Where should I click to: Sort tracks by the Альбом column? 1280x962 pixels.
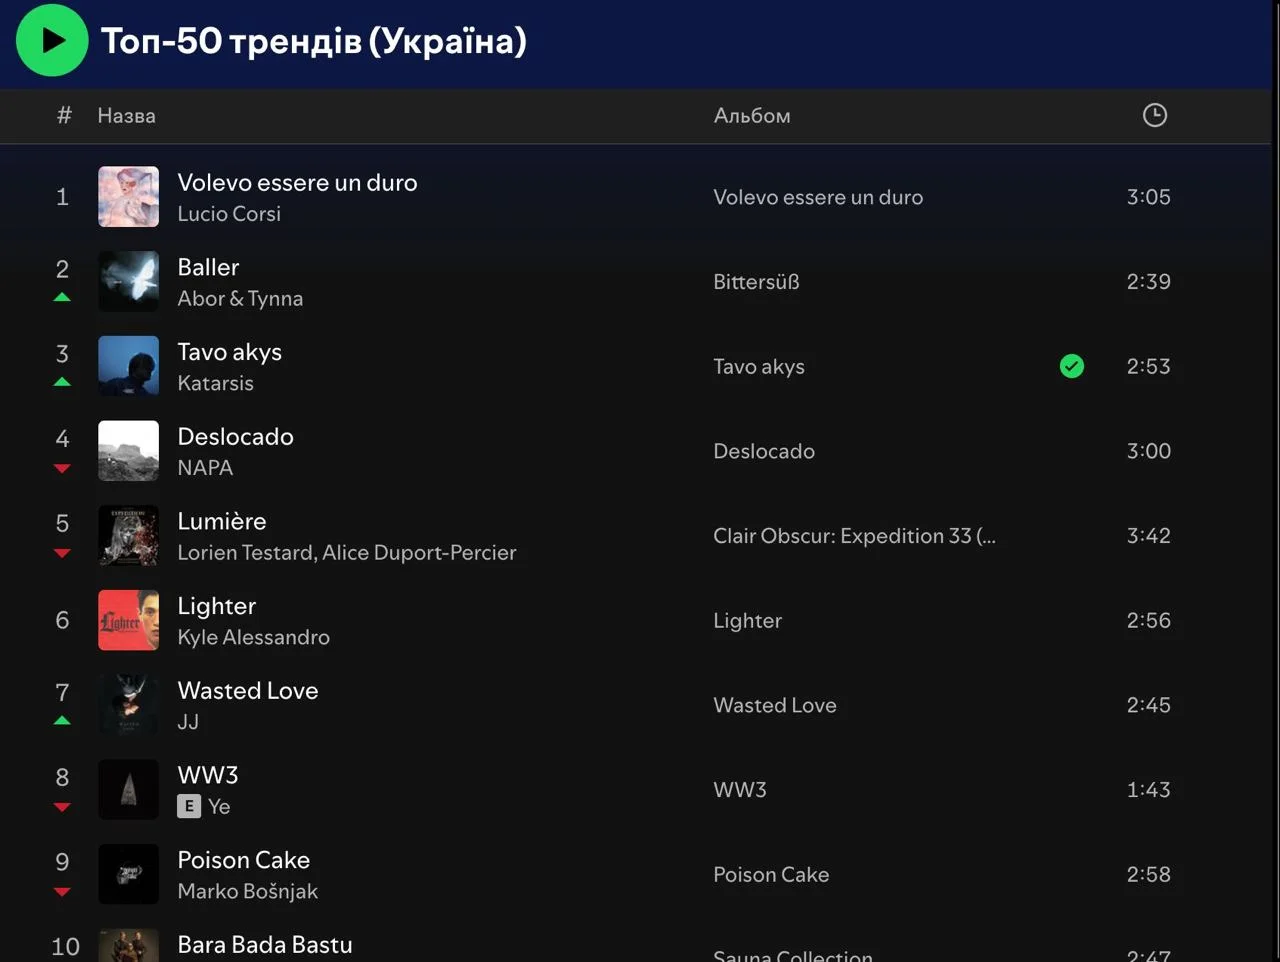click(x=751, y=115)
